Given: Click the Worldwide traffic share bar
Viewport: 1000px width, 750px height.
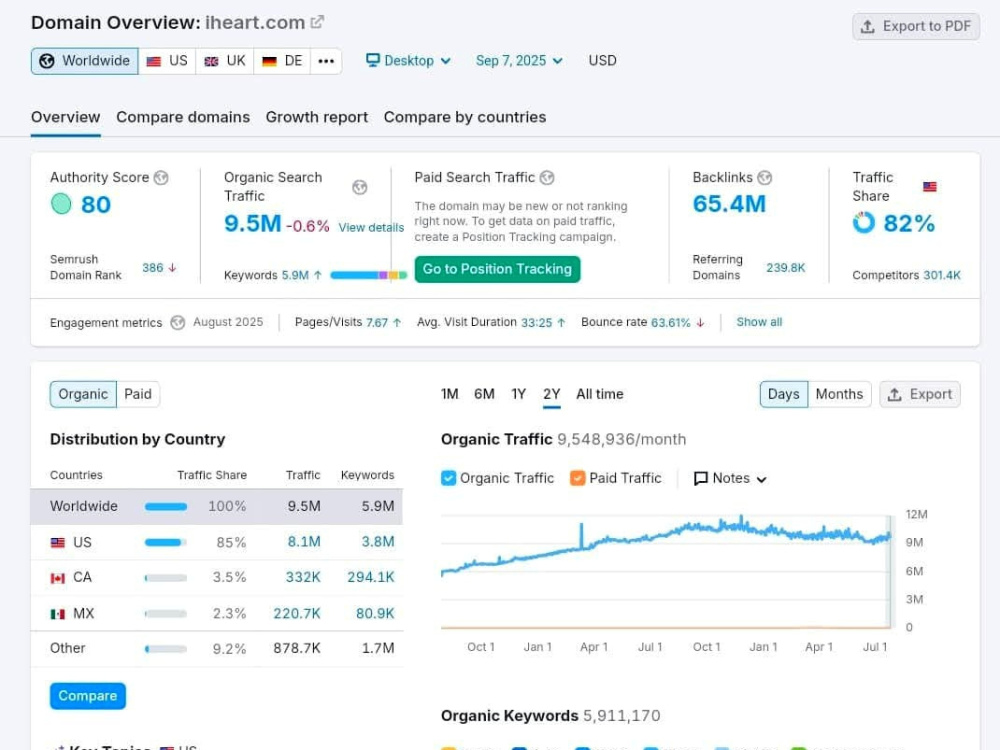Looking at the screenshot, I should coord(166,507).
